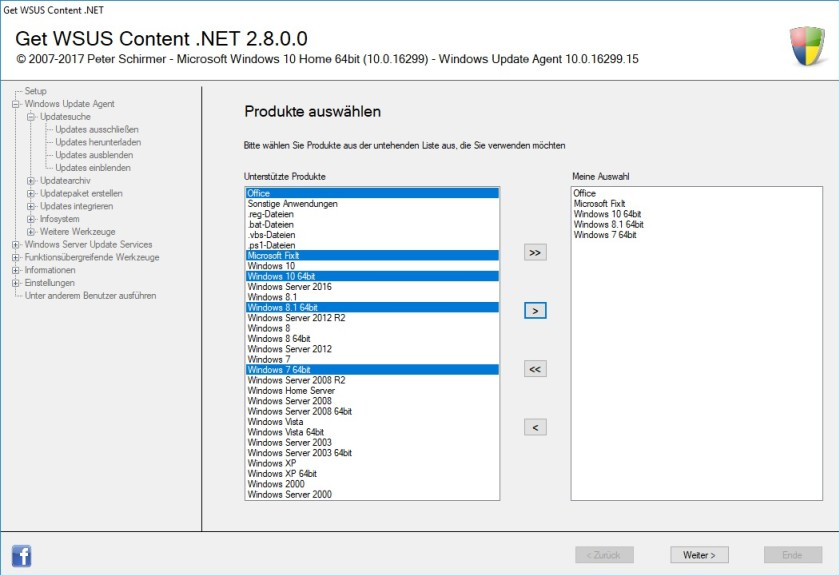Collapse the Updatesuche tree node
Image resolution: width=839 pixels, height=575 pixels.
click(x=31, y=117)
